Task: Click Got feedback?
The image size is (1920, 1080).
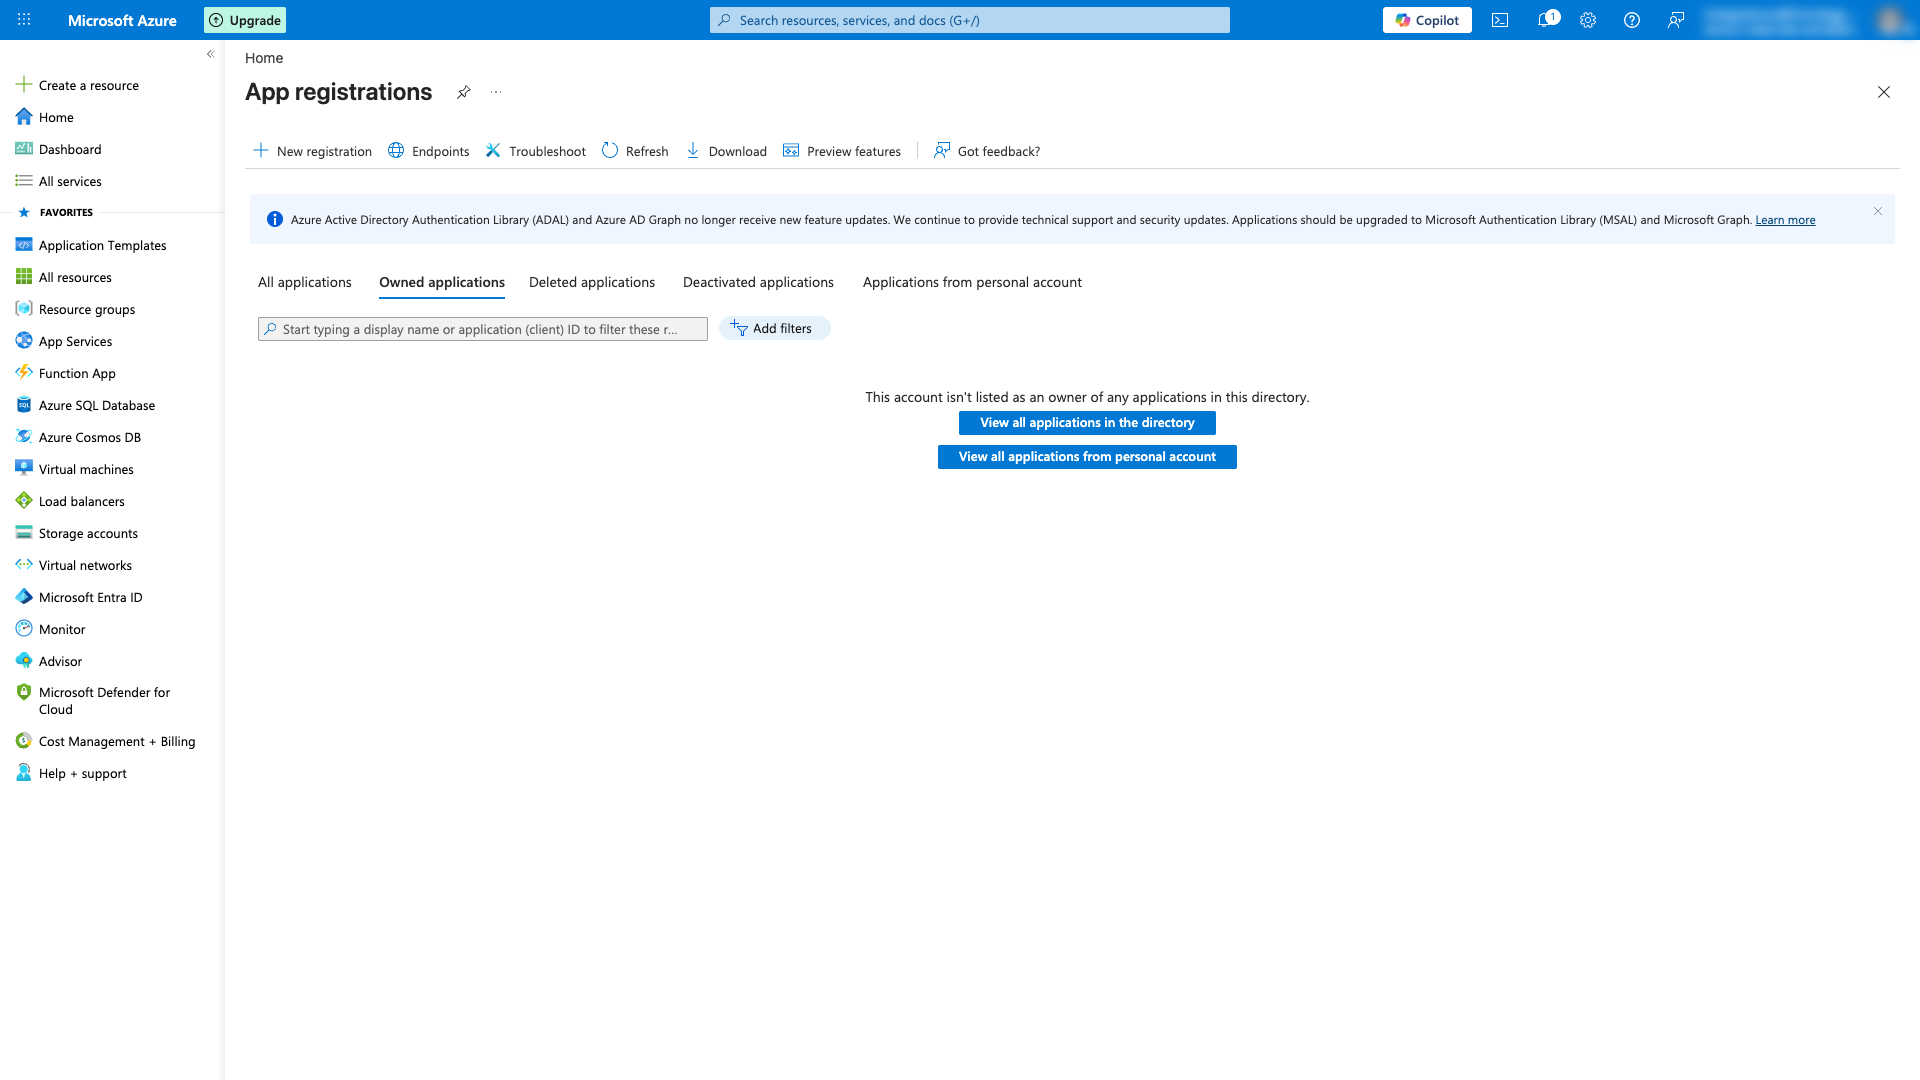Action: [x=988, y=151]
